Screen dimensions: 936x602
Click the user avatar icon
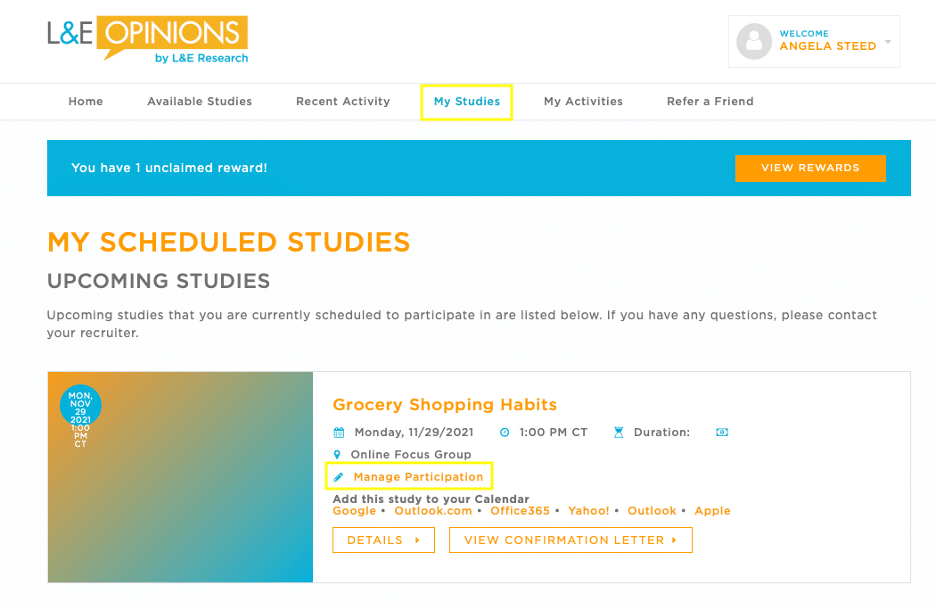pos(753,41)
